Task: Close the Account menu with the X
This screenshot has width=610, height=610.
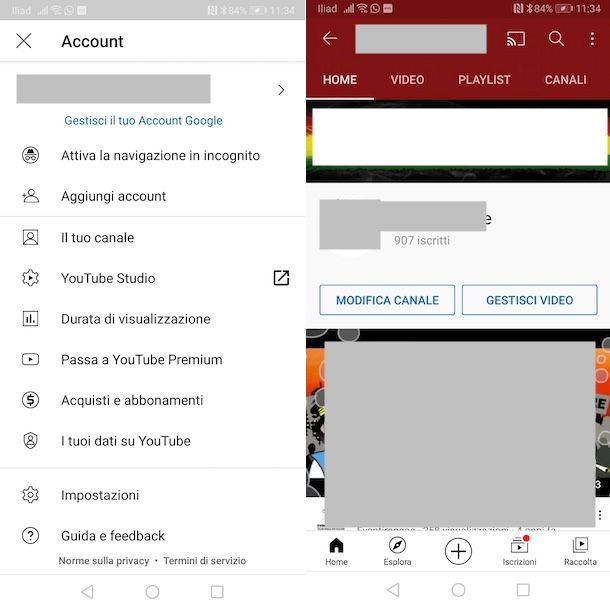Action: pyautogui.click(x=24, y=40)
